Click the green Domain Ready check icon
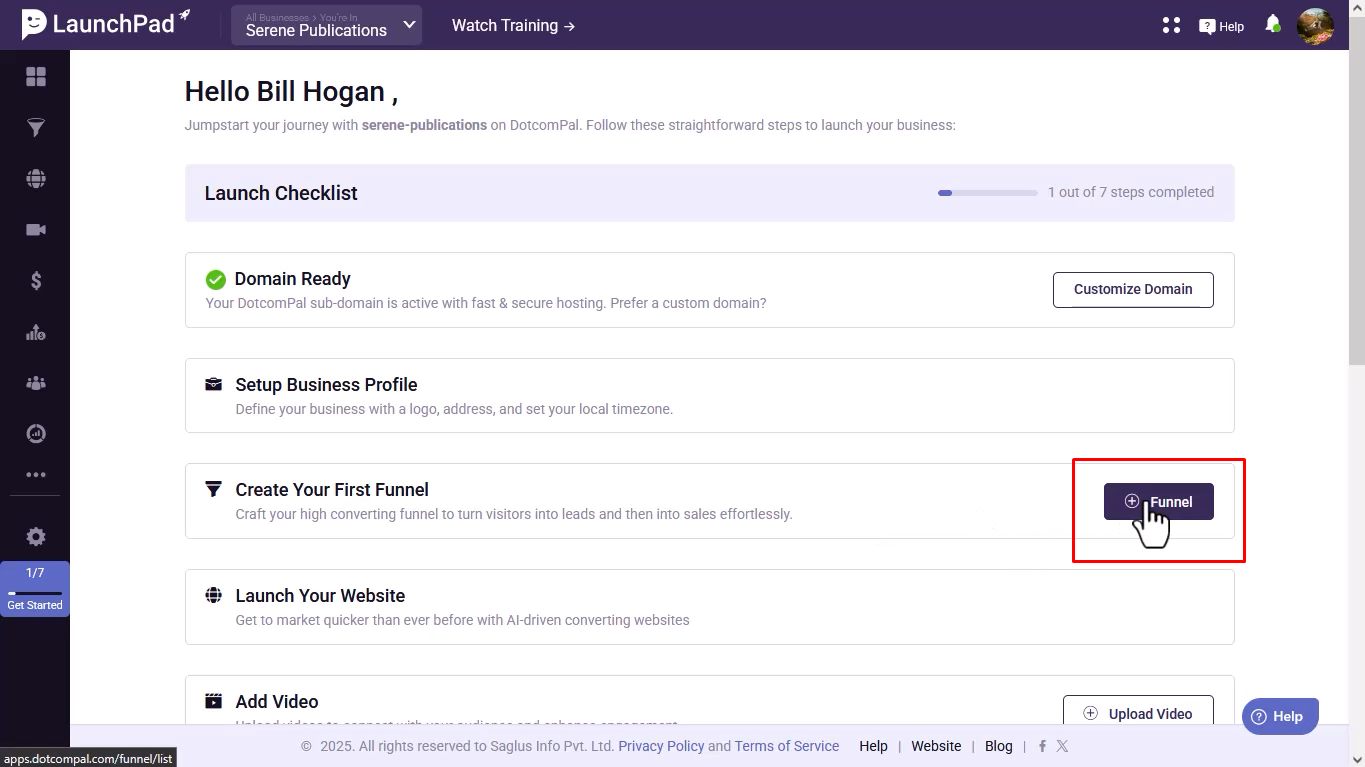1365x767 pixels. [215, 279]
